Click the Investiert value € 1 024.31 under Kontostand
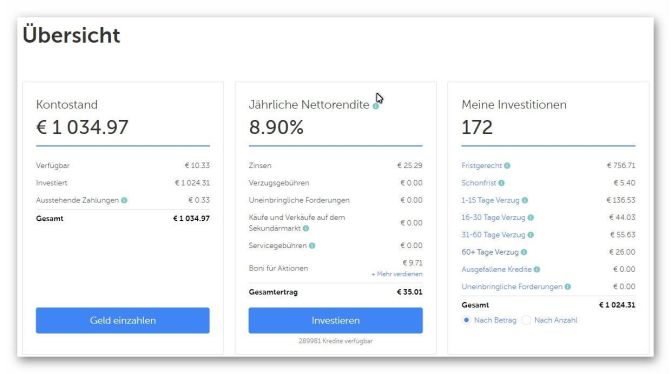 pyautogui.click(x=192, y=183)
